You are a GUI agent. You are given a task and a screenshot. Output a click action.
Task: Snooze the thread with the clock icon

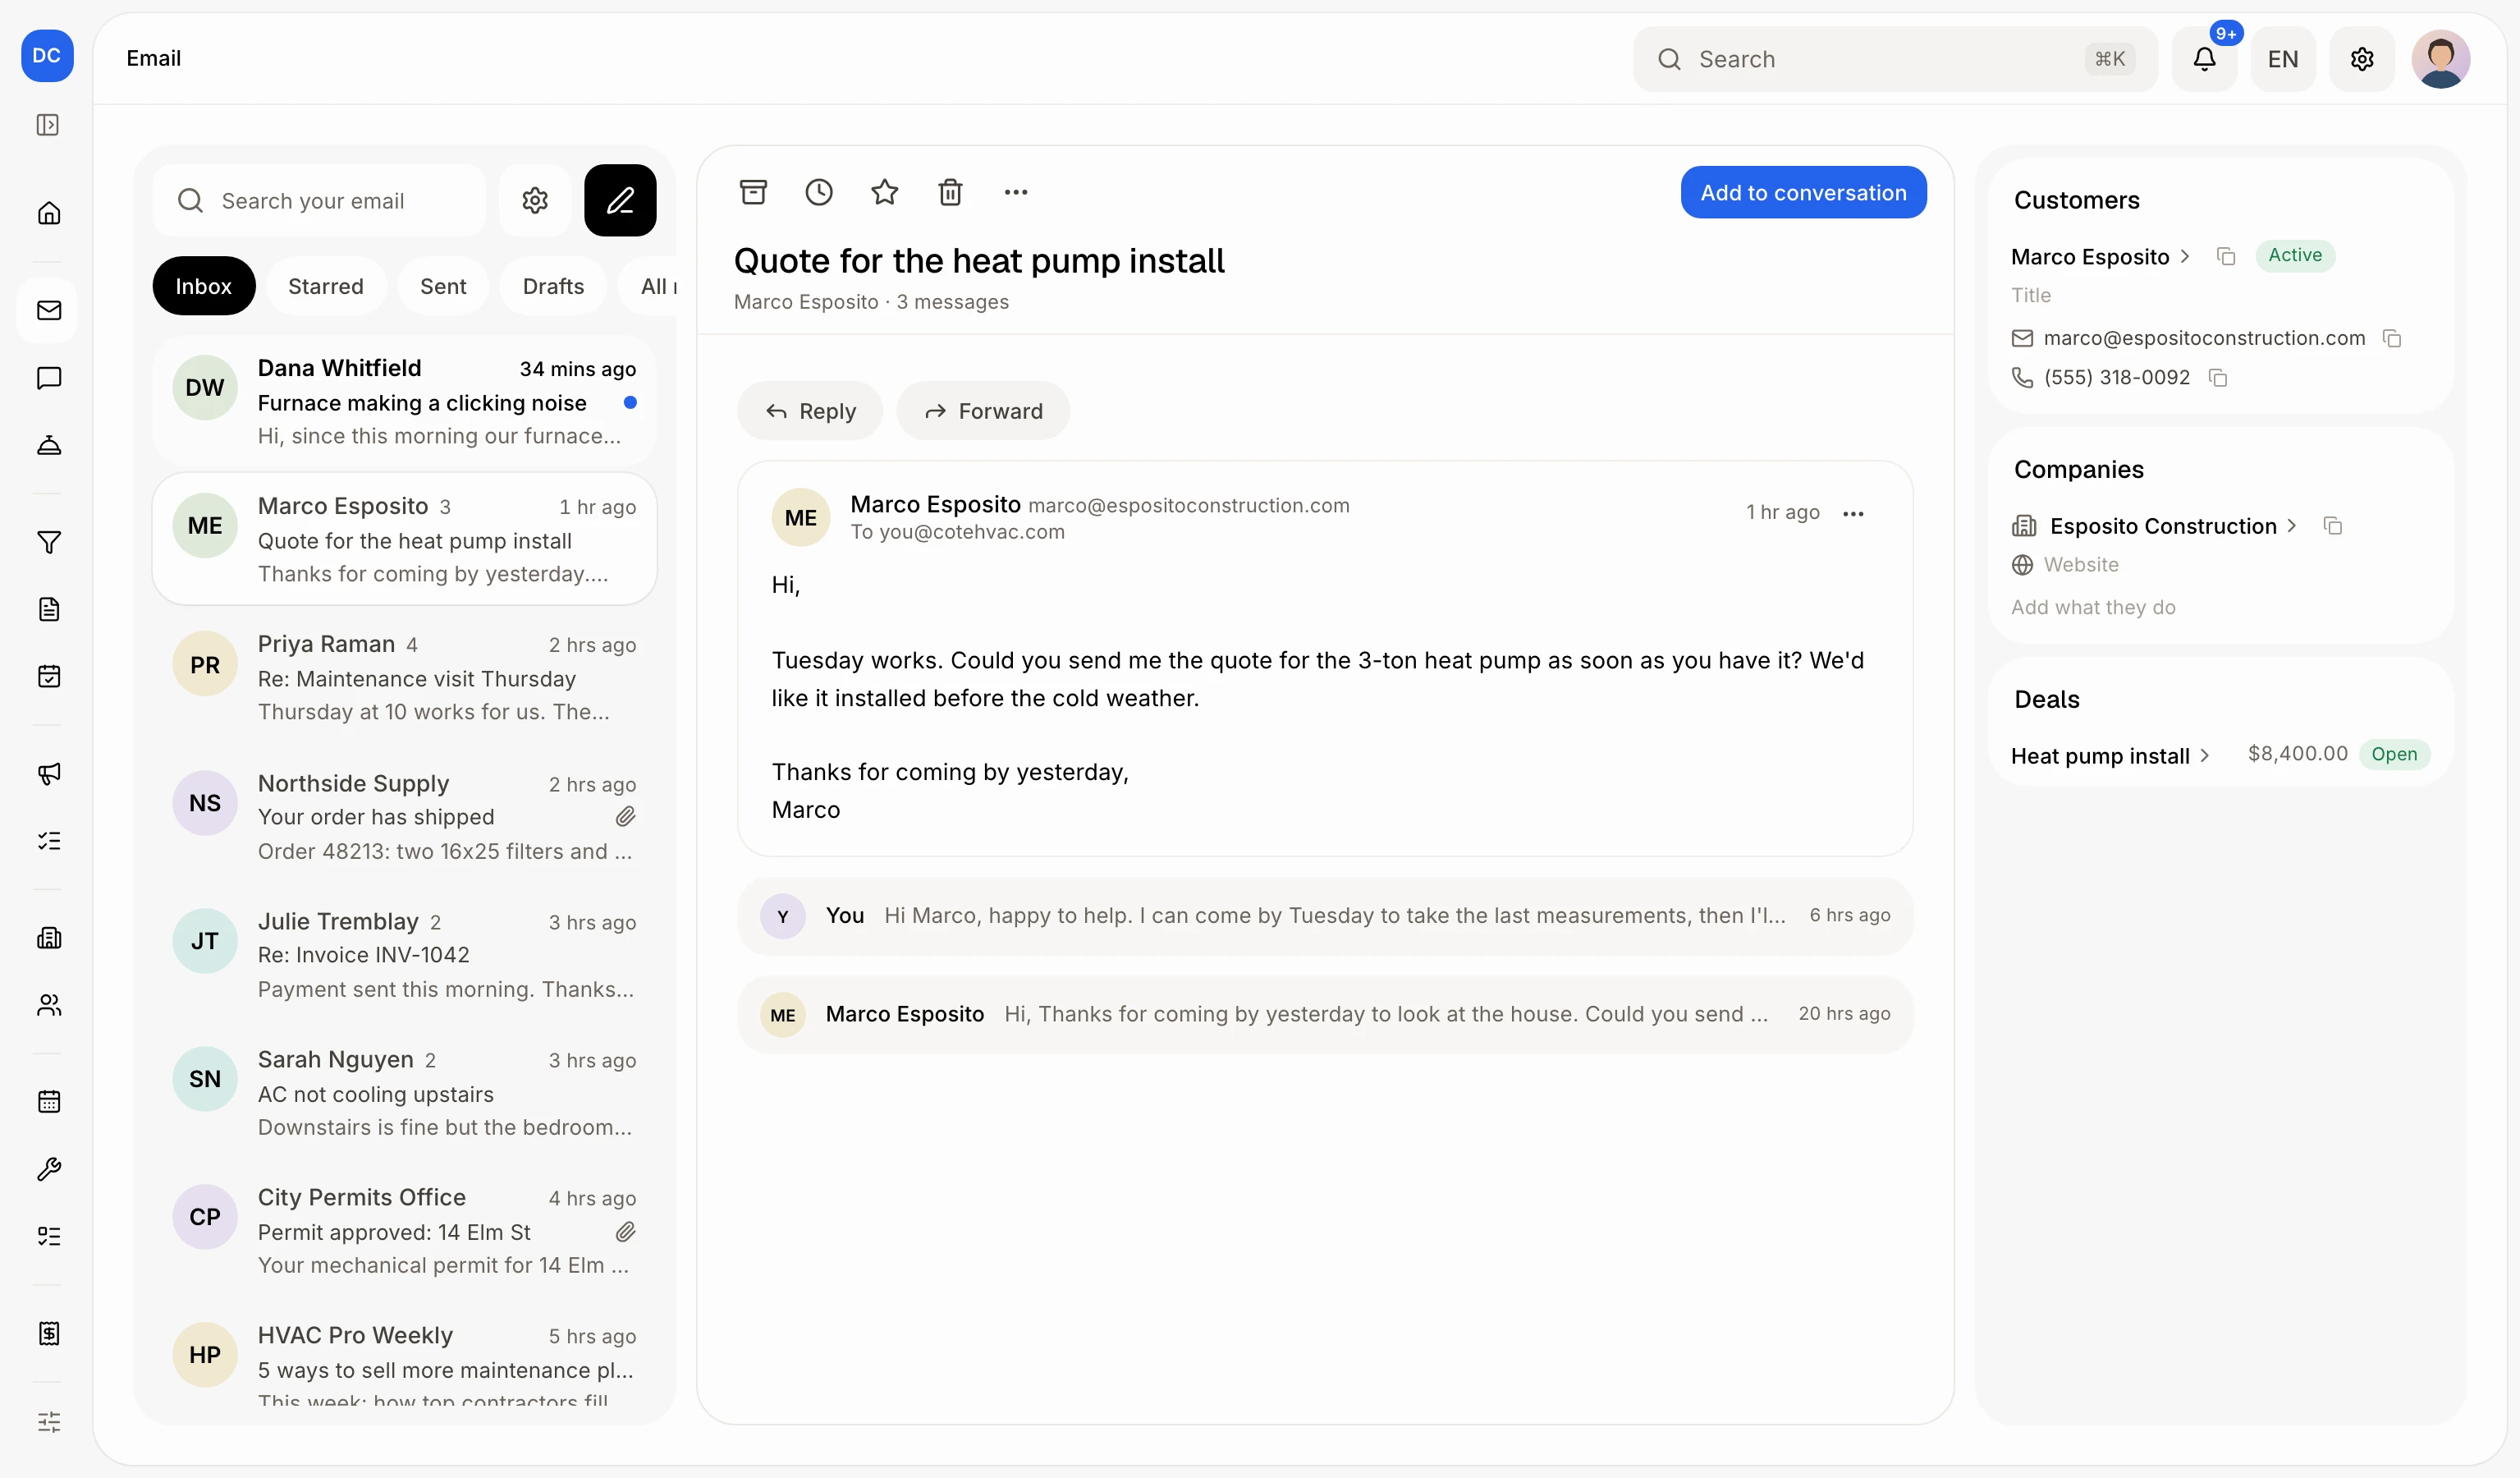818,192
